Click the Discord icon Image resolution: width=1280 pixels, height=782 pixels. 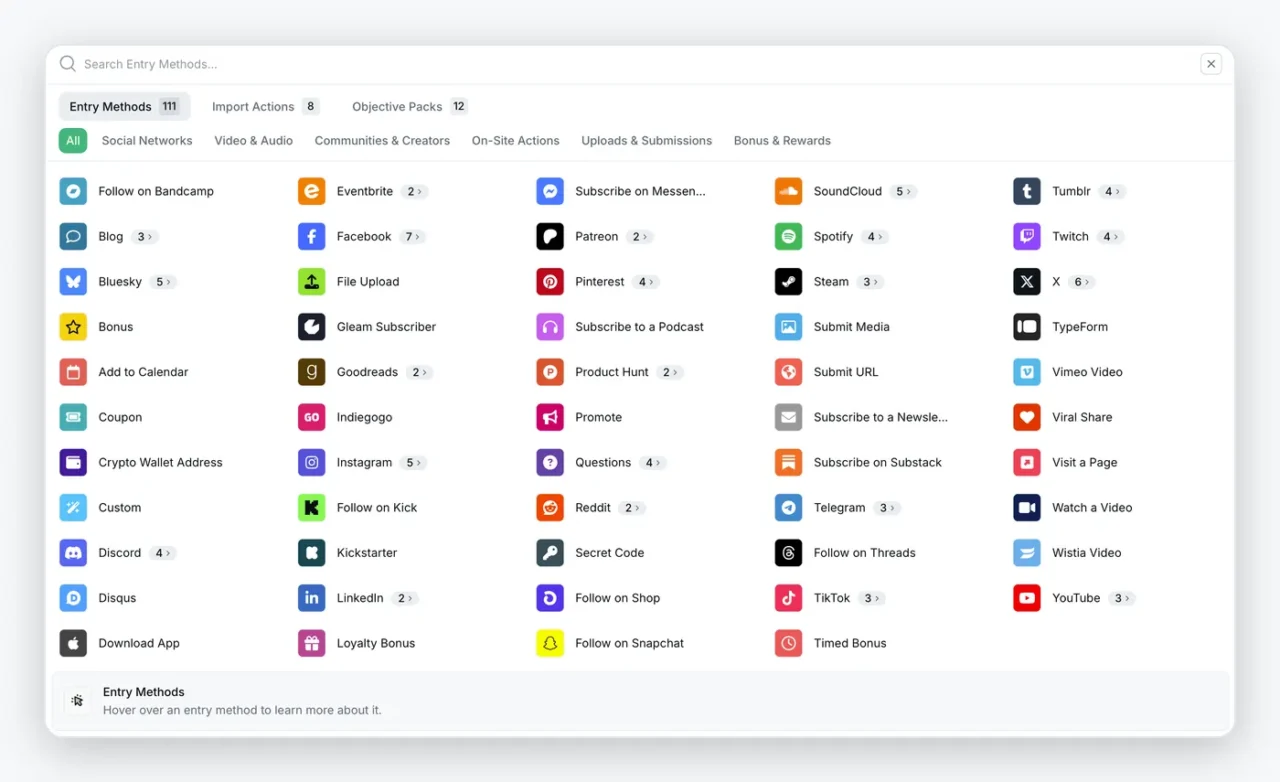click(73, 553)
